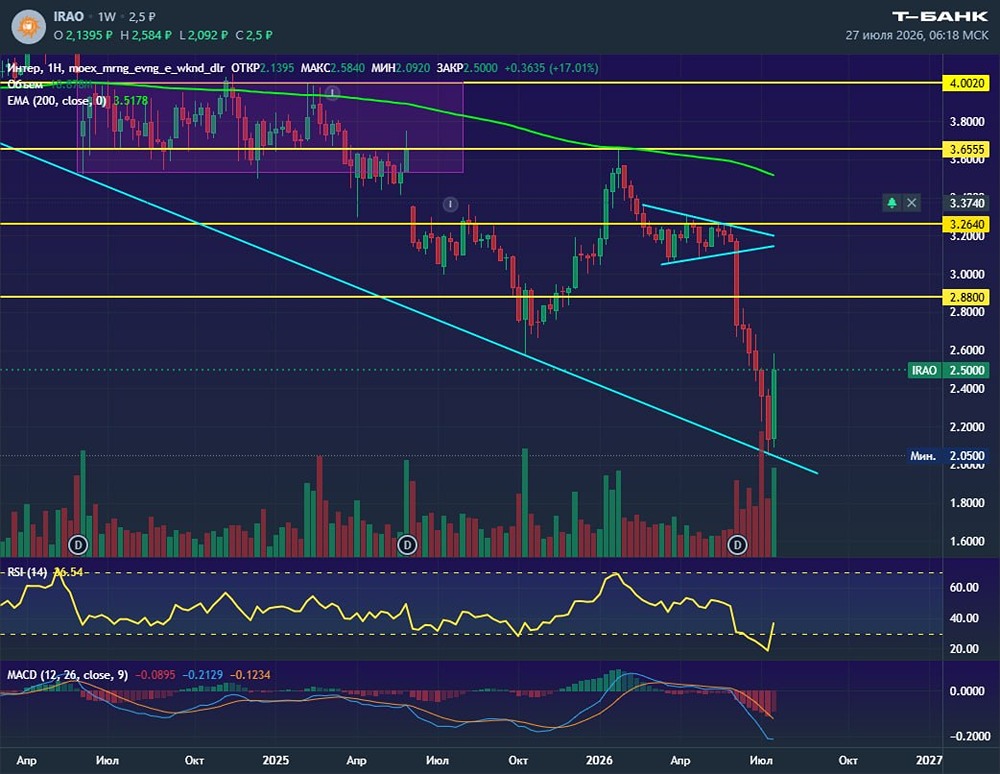Open the RSI (14) indicator legend
This screenshot has width=1000, height=774.
click(27, 572)
